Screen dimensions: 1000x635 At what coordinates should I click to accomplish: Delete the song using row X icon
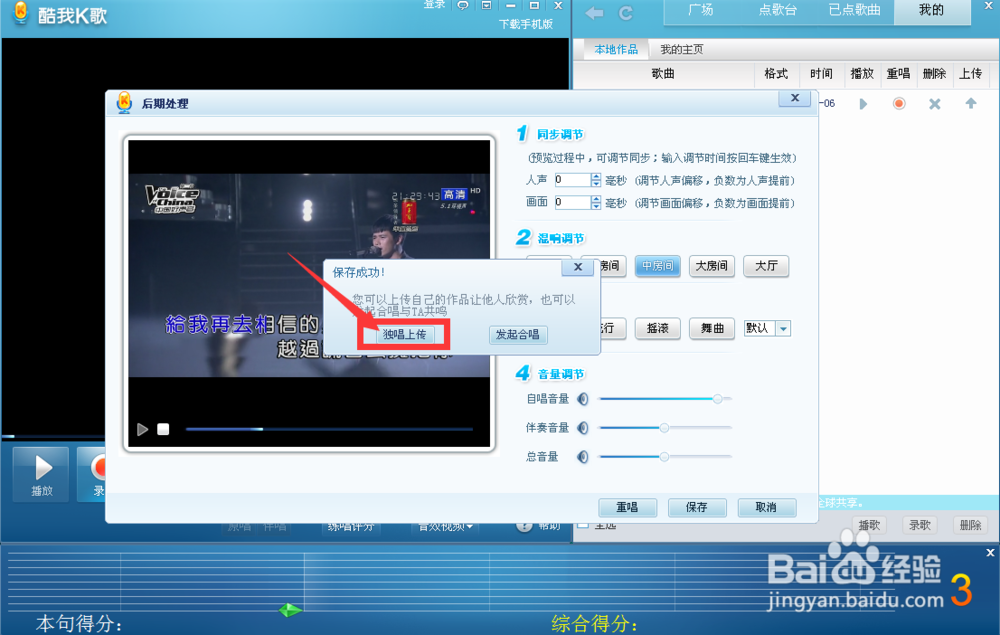[934, 103]
